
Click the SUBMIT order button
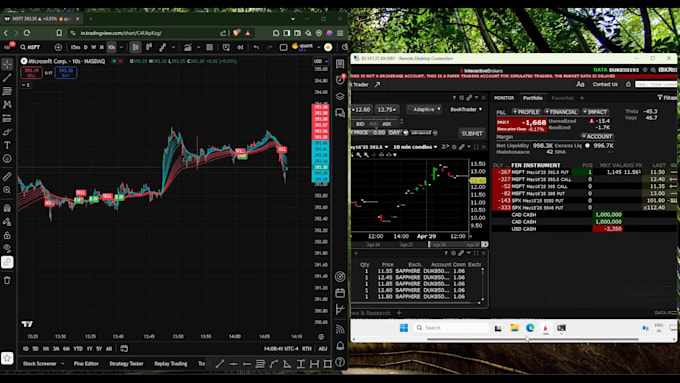click(472, 133)
